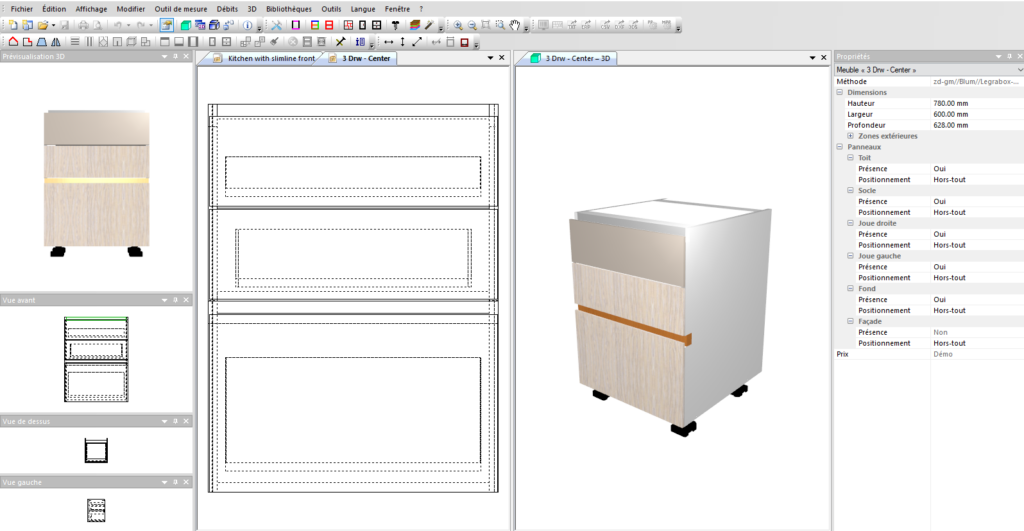The width and height of the screenshot is (1024, 531).
Task: Expand the Zones extérieures node
Action: tap(850, 136)
